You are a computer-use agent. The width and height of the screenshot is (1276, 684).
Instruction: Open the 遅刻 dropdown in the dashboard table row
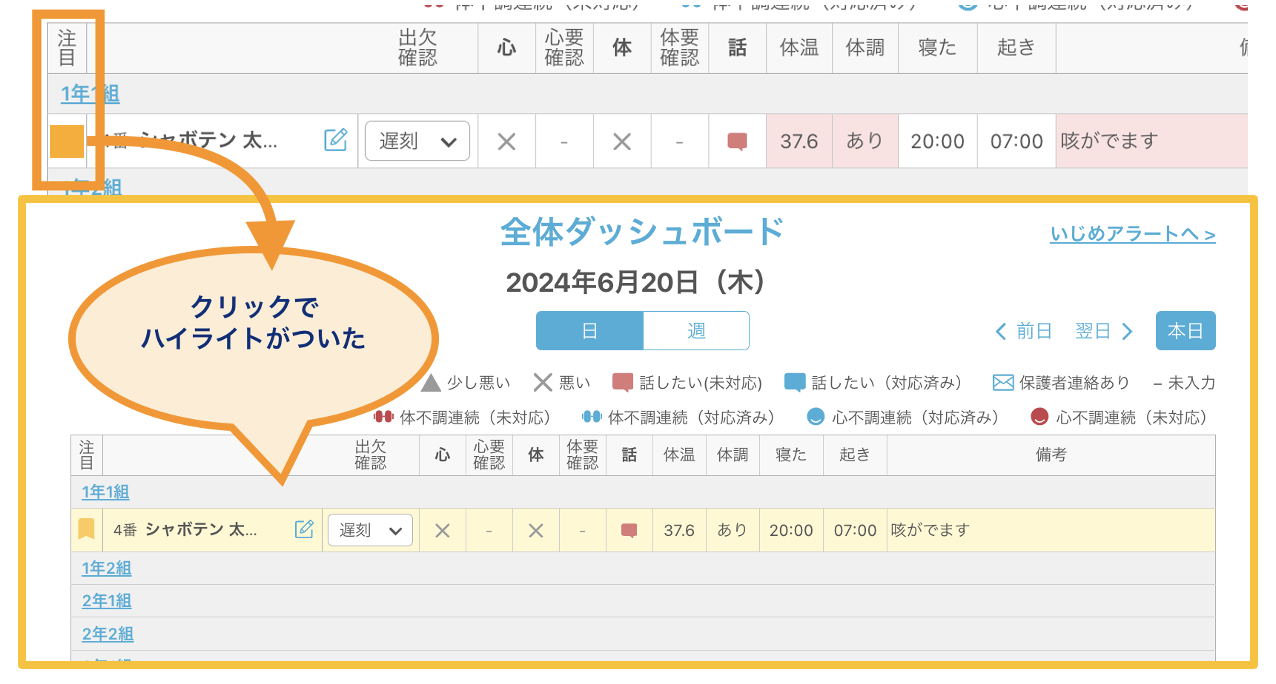tap(370, 530)
